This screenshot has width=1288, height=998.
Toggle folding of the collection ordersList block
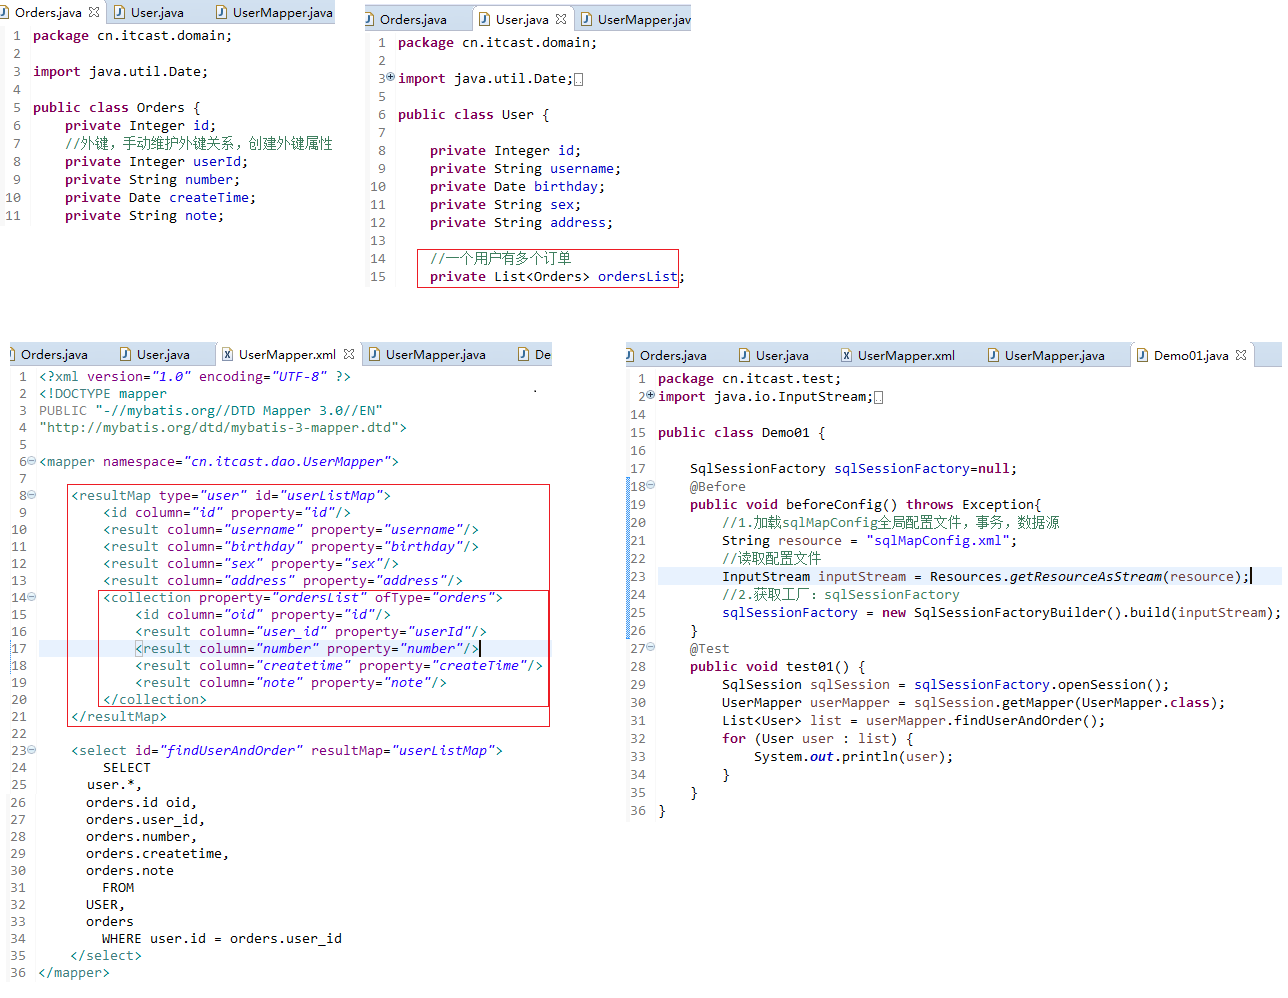(32, 597)
